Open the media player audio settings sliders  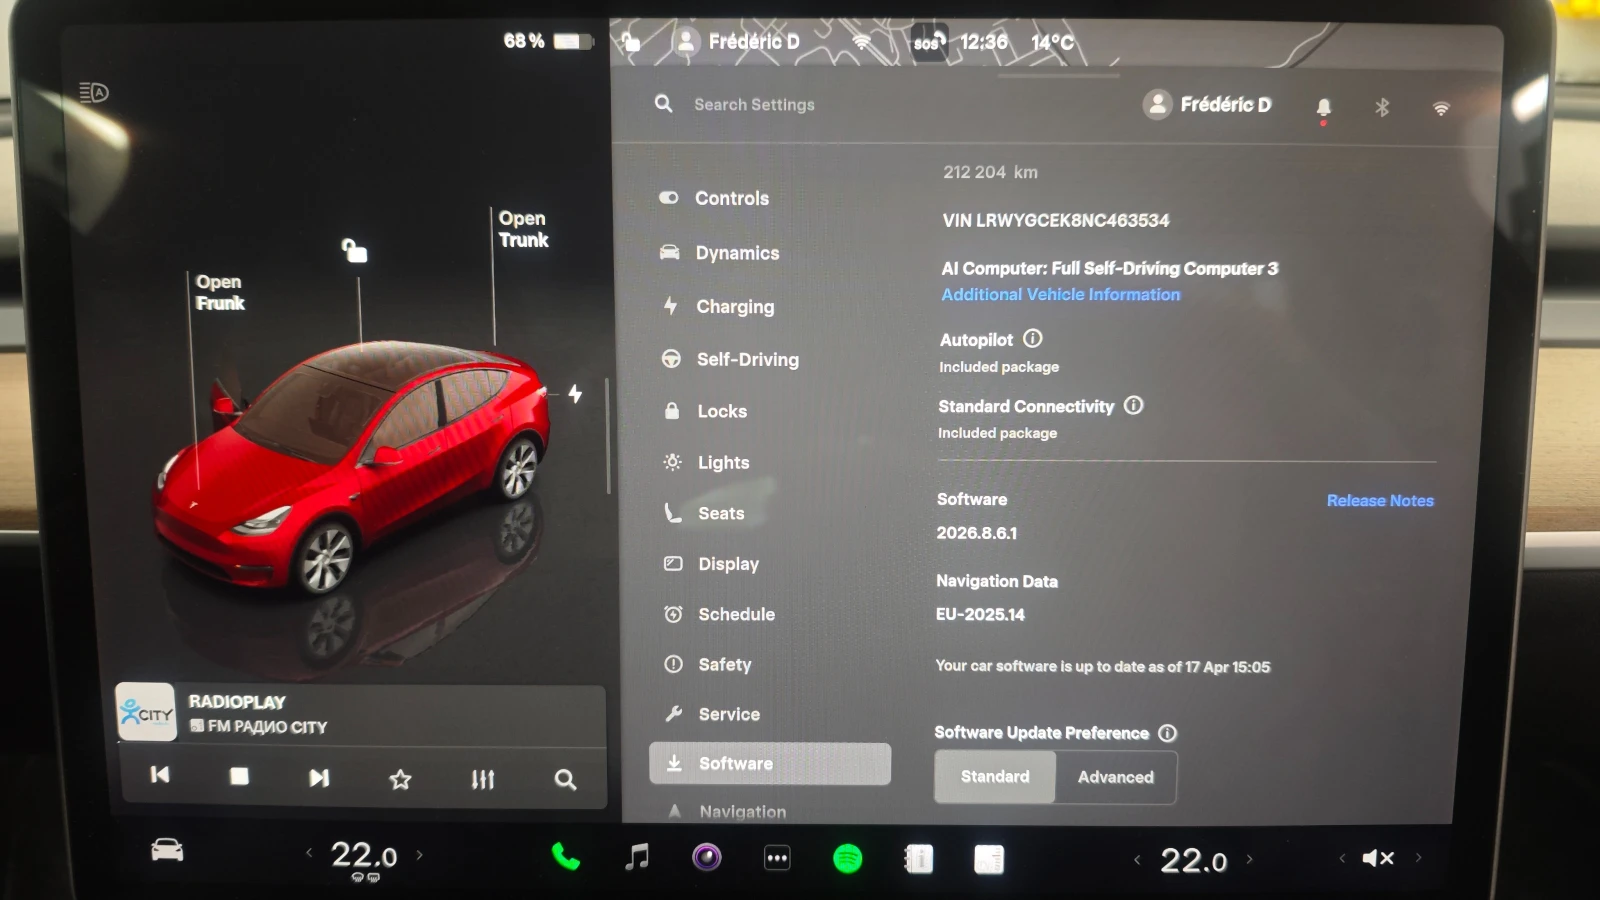coord(482,778)
